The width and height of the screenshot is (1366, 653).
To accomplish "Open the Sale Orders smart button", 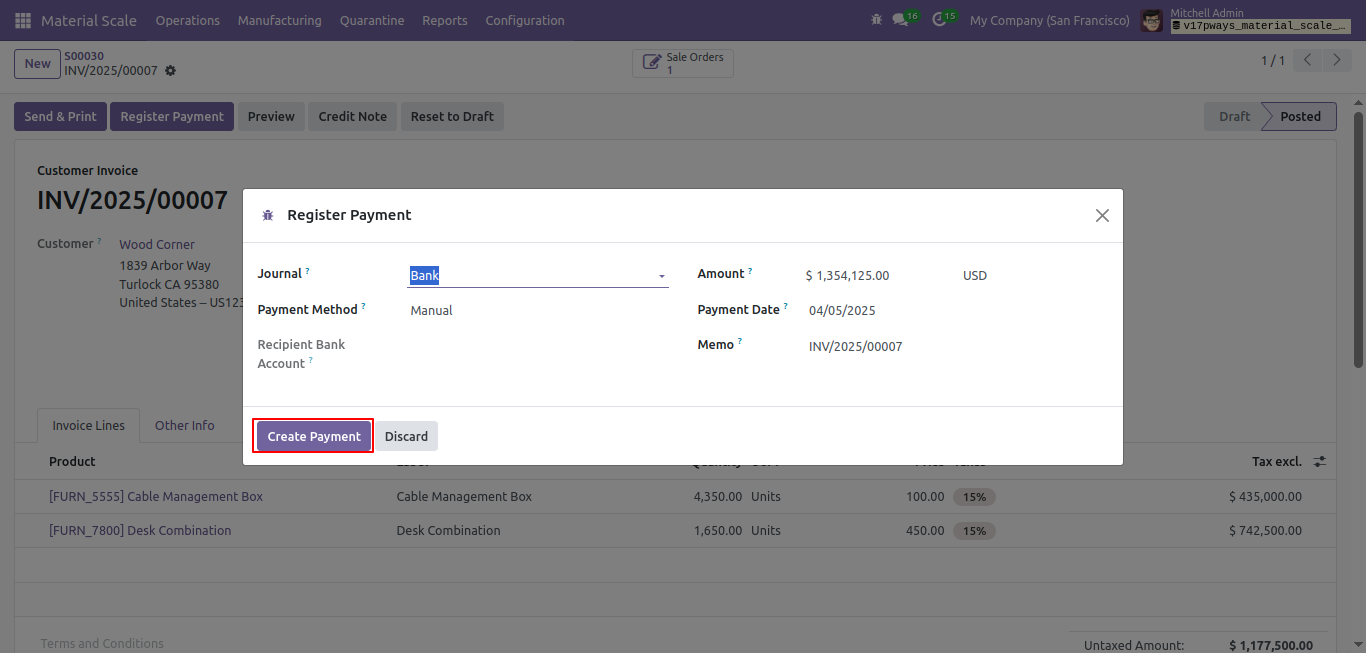I will point(683,63).
